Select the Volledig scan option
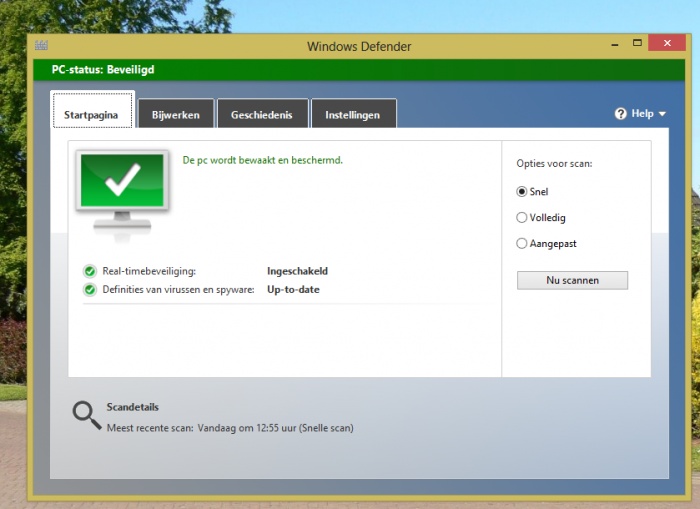 [522, 218]
